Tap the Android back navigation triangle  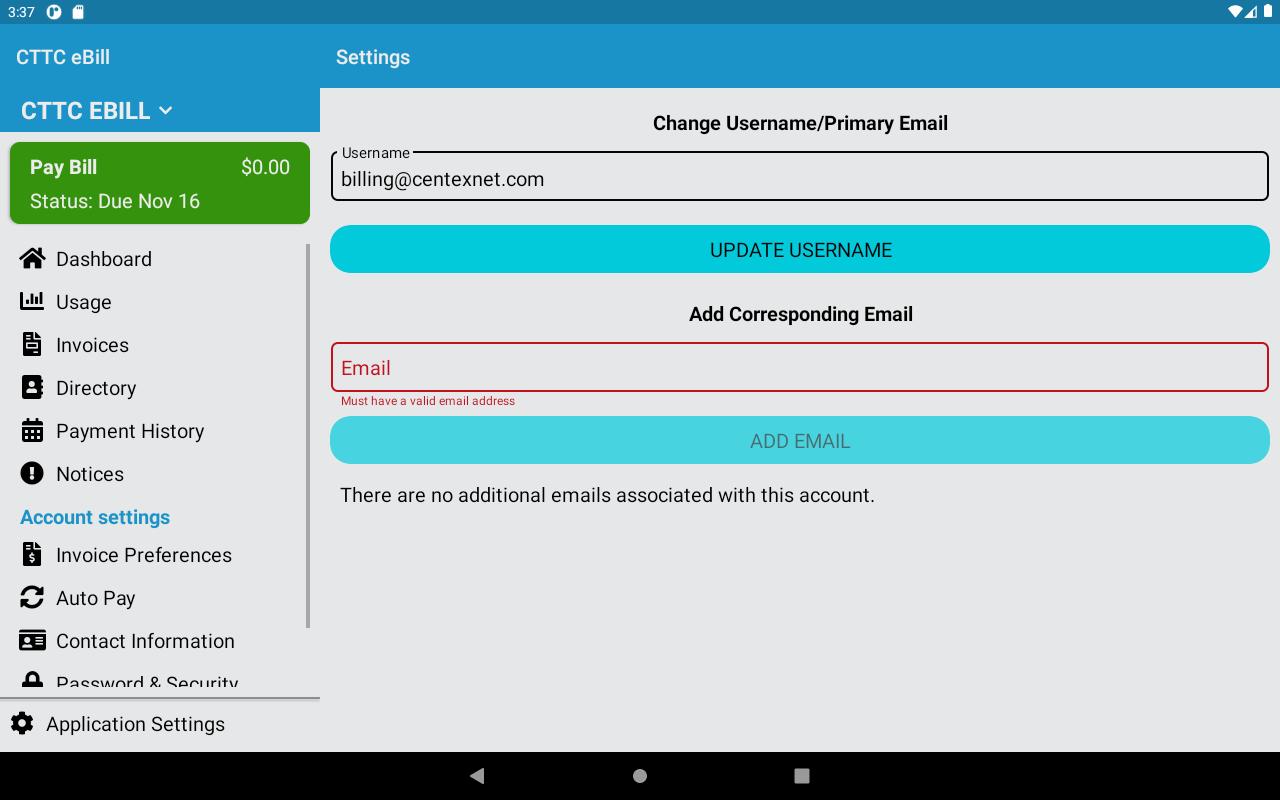click(477, 775)
